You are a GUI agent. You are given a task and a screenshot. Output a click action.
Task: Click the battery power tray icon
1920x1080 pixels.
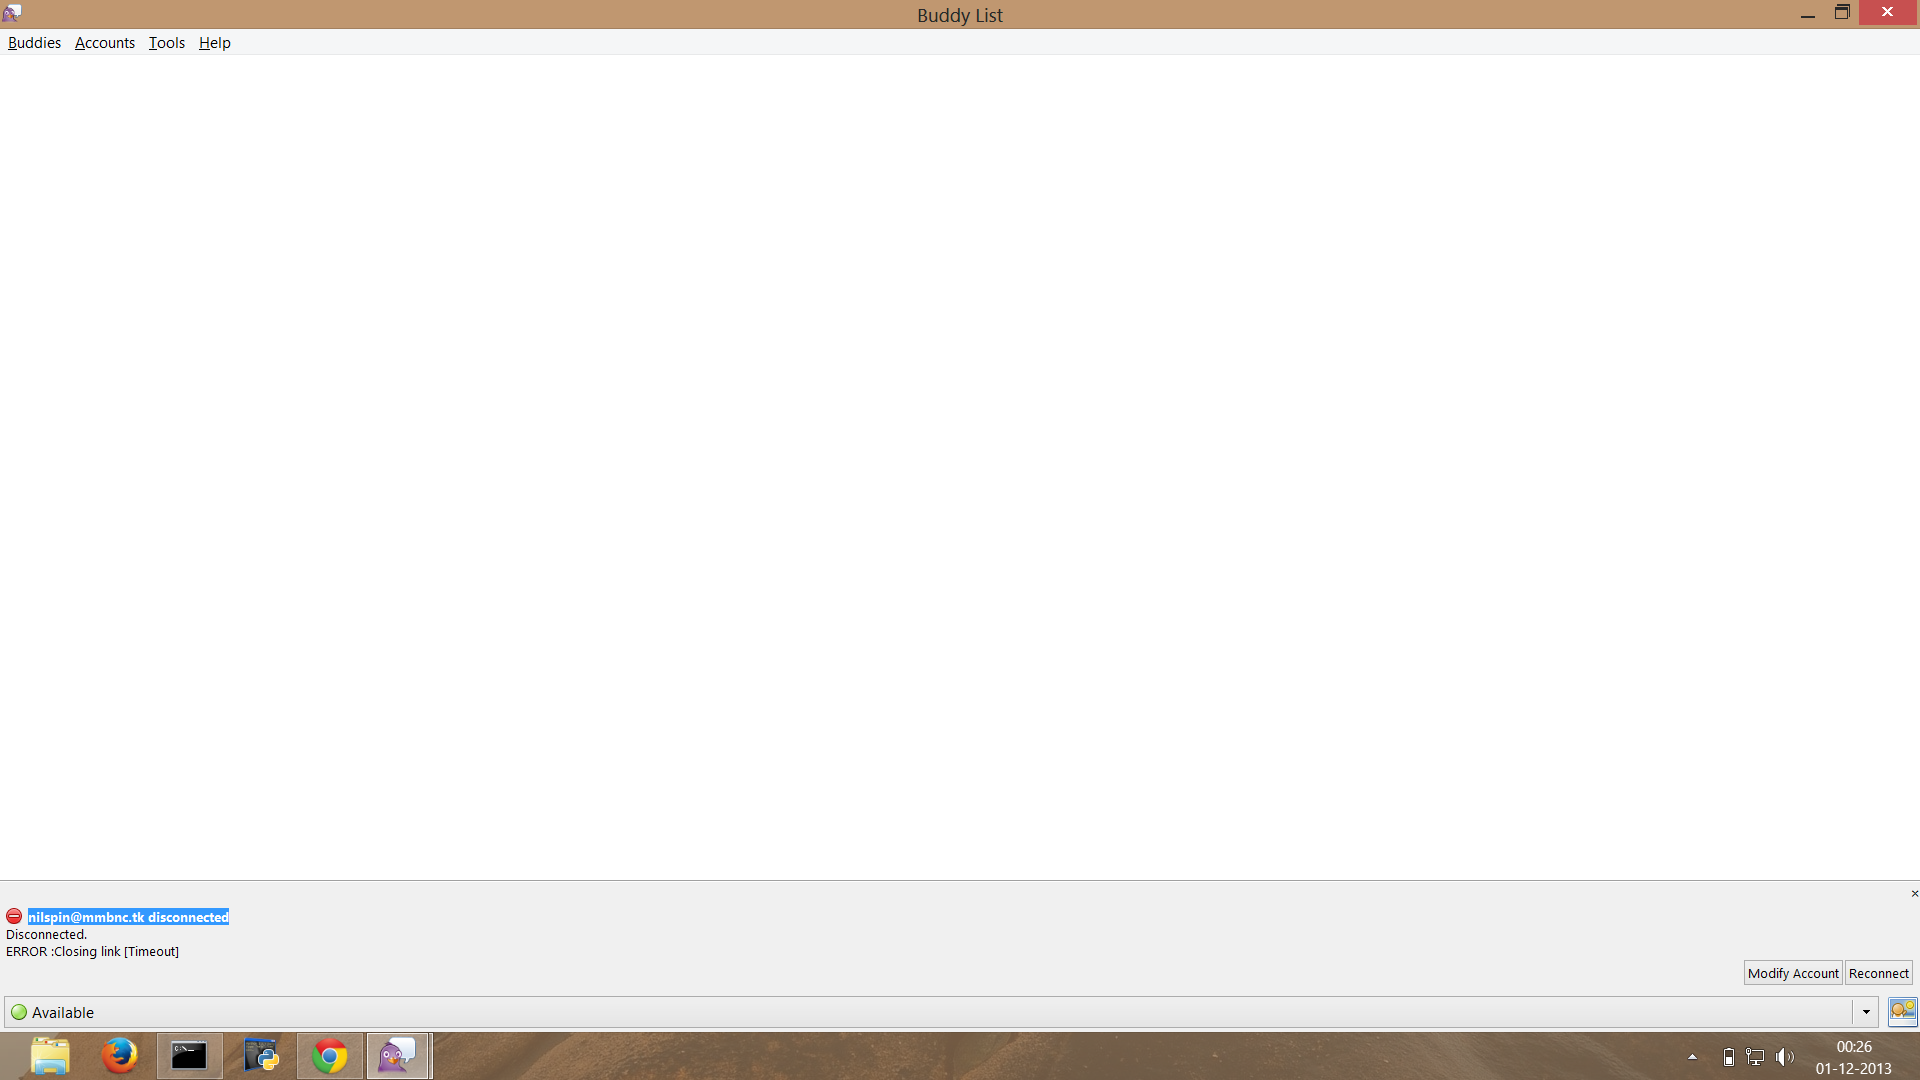(1728, 1056)
